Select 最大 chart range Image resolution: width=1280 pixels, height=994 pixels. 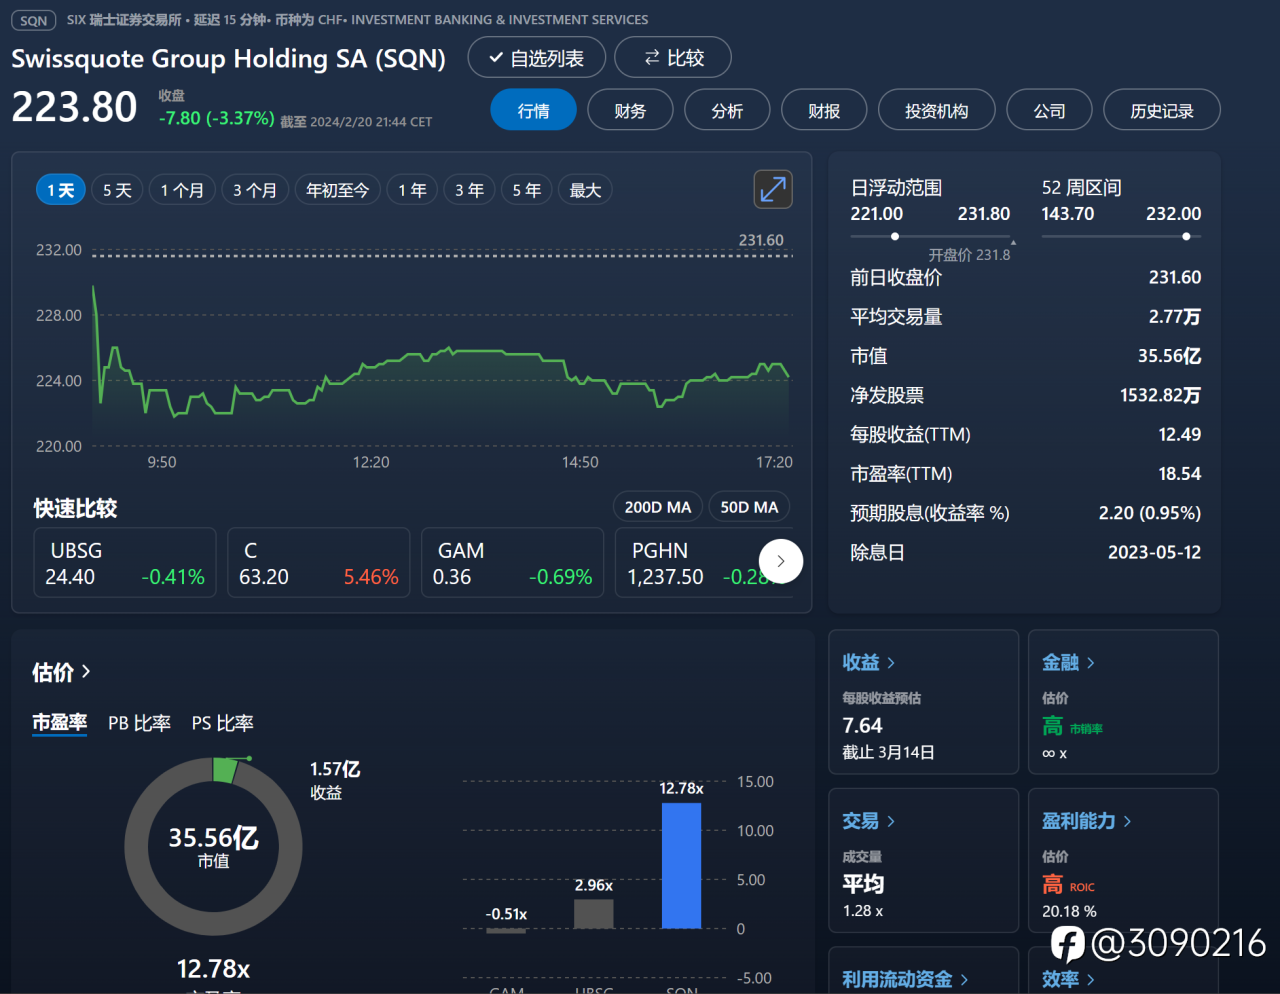tap(585, 190)
